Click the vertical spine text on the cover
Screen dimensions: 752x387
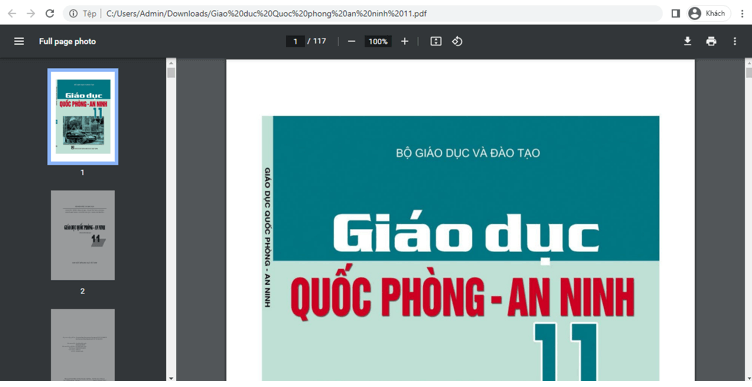[268, 237]
